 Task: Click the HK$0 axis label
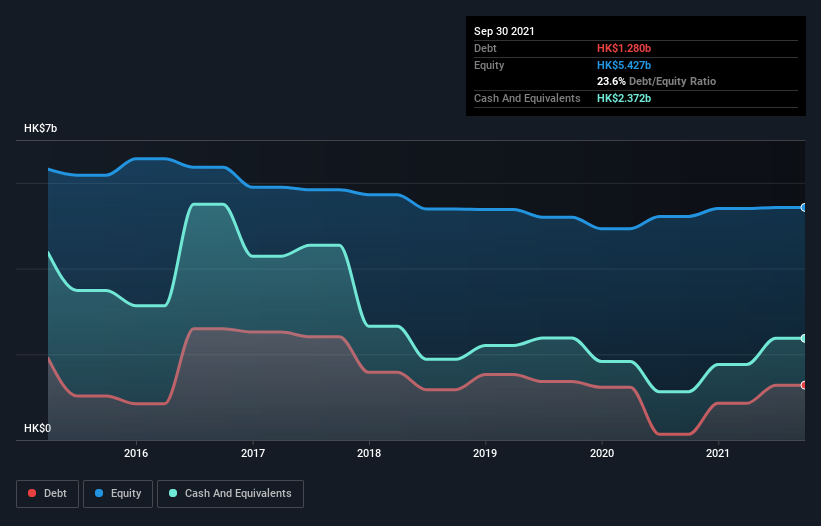tap(38, 428)
